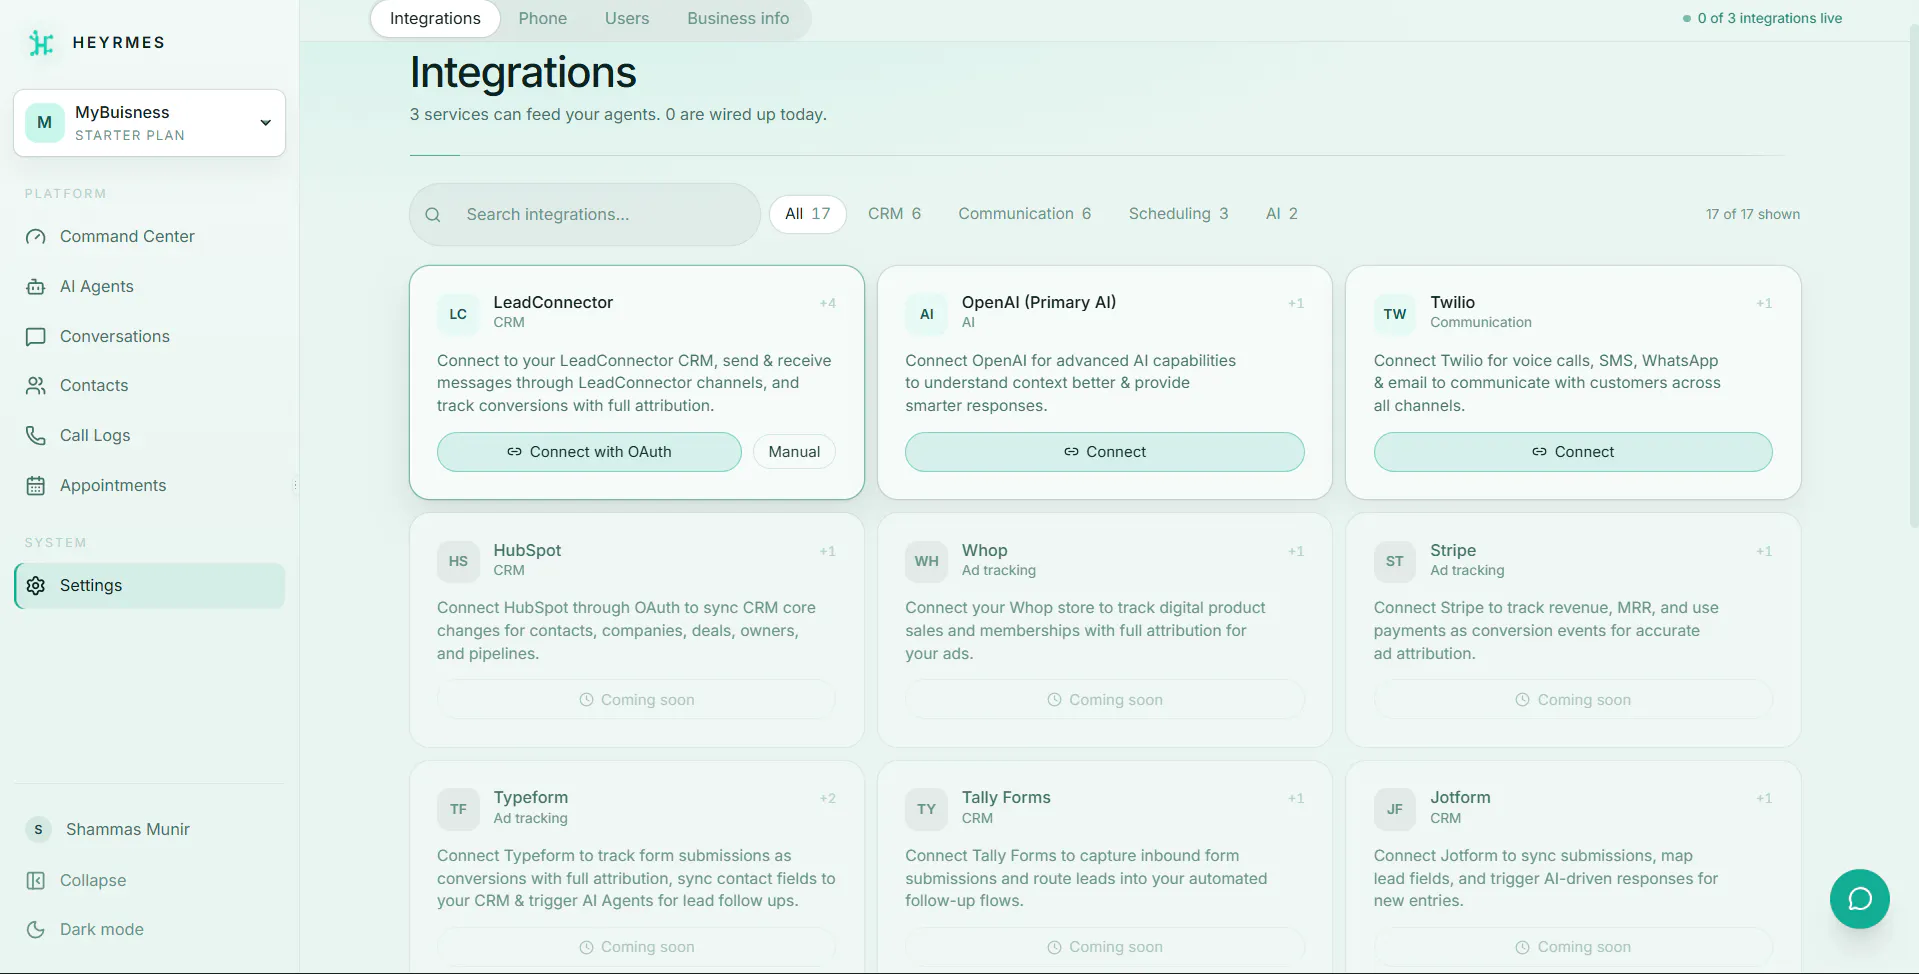This screenshot has width=1919, height=974.
Task: Expand the +1 tag on Stripe card
Action: (x=1764, y=552)
